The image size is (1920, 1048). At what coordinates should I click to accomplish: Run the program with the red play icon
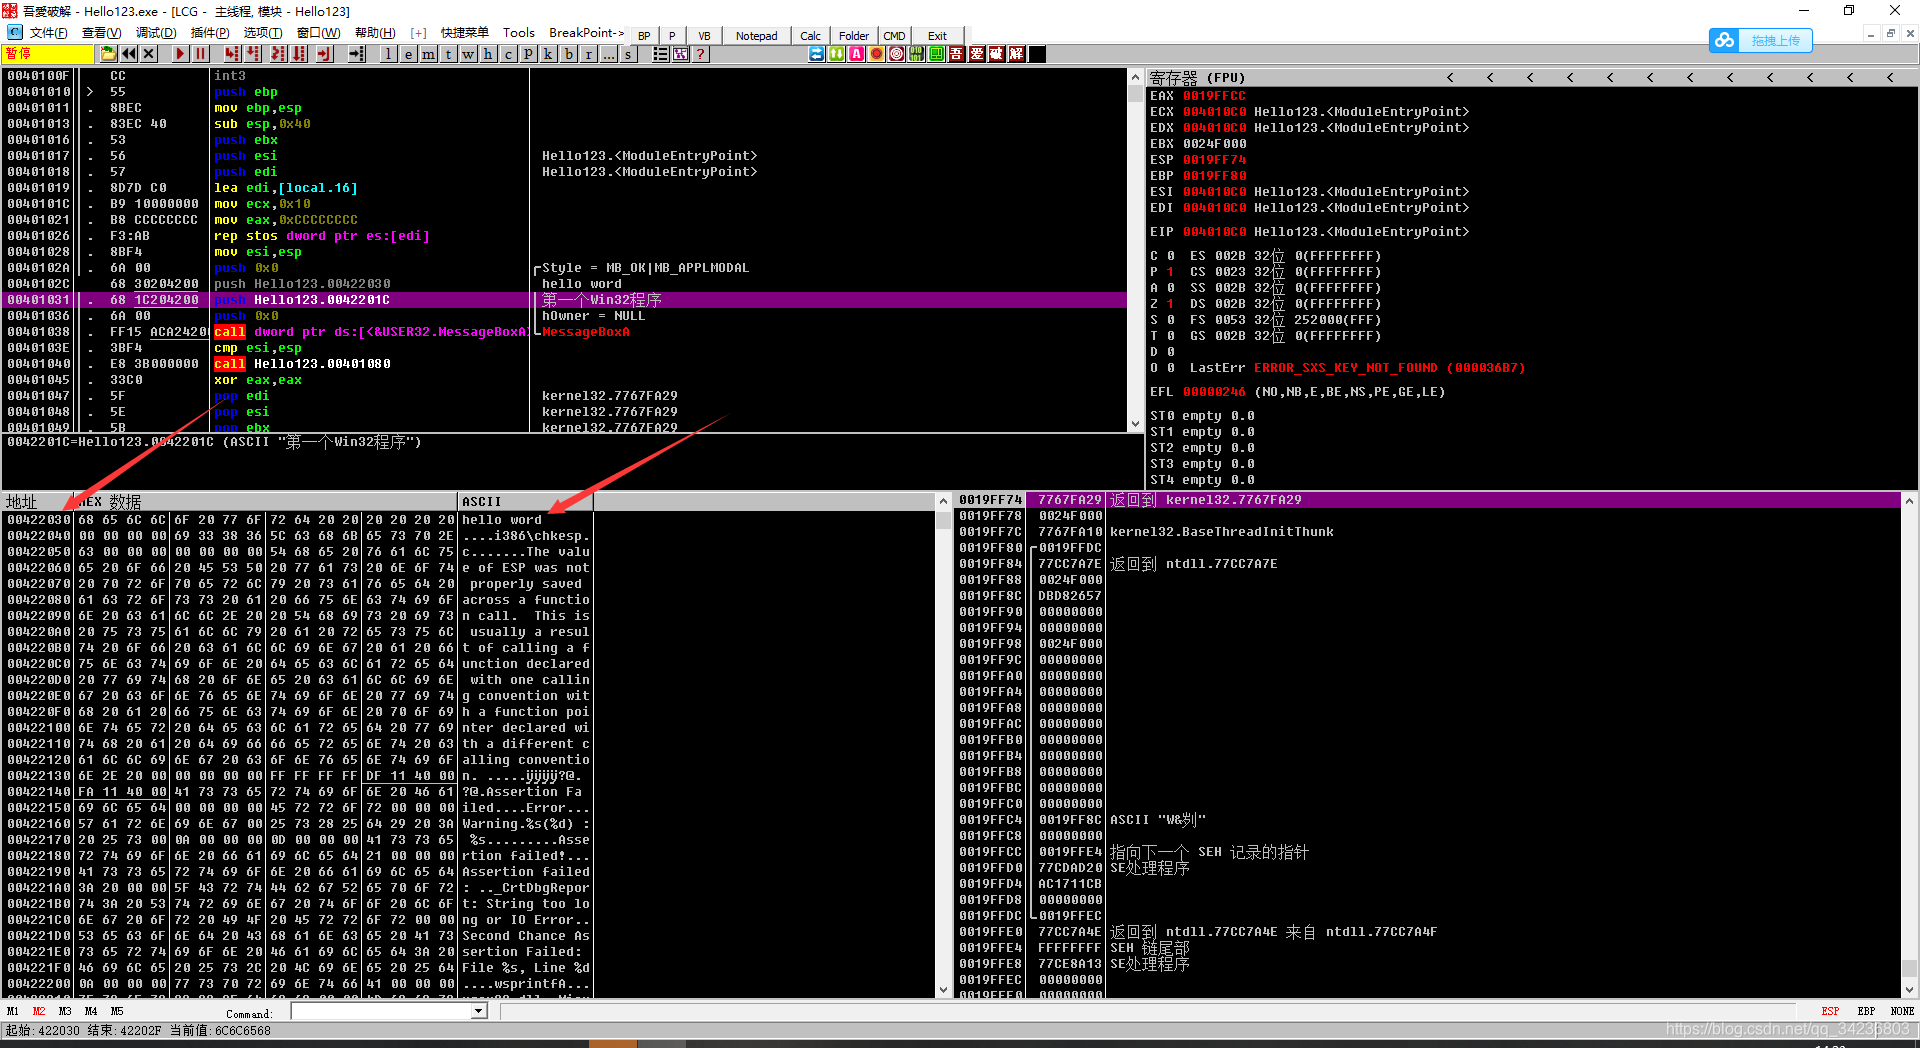pyautogui.click(x=180, y=54)
